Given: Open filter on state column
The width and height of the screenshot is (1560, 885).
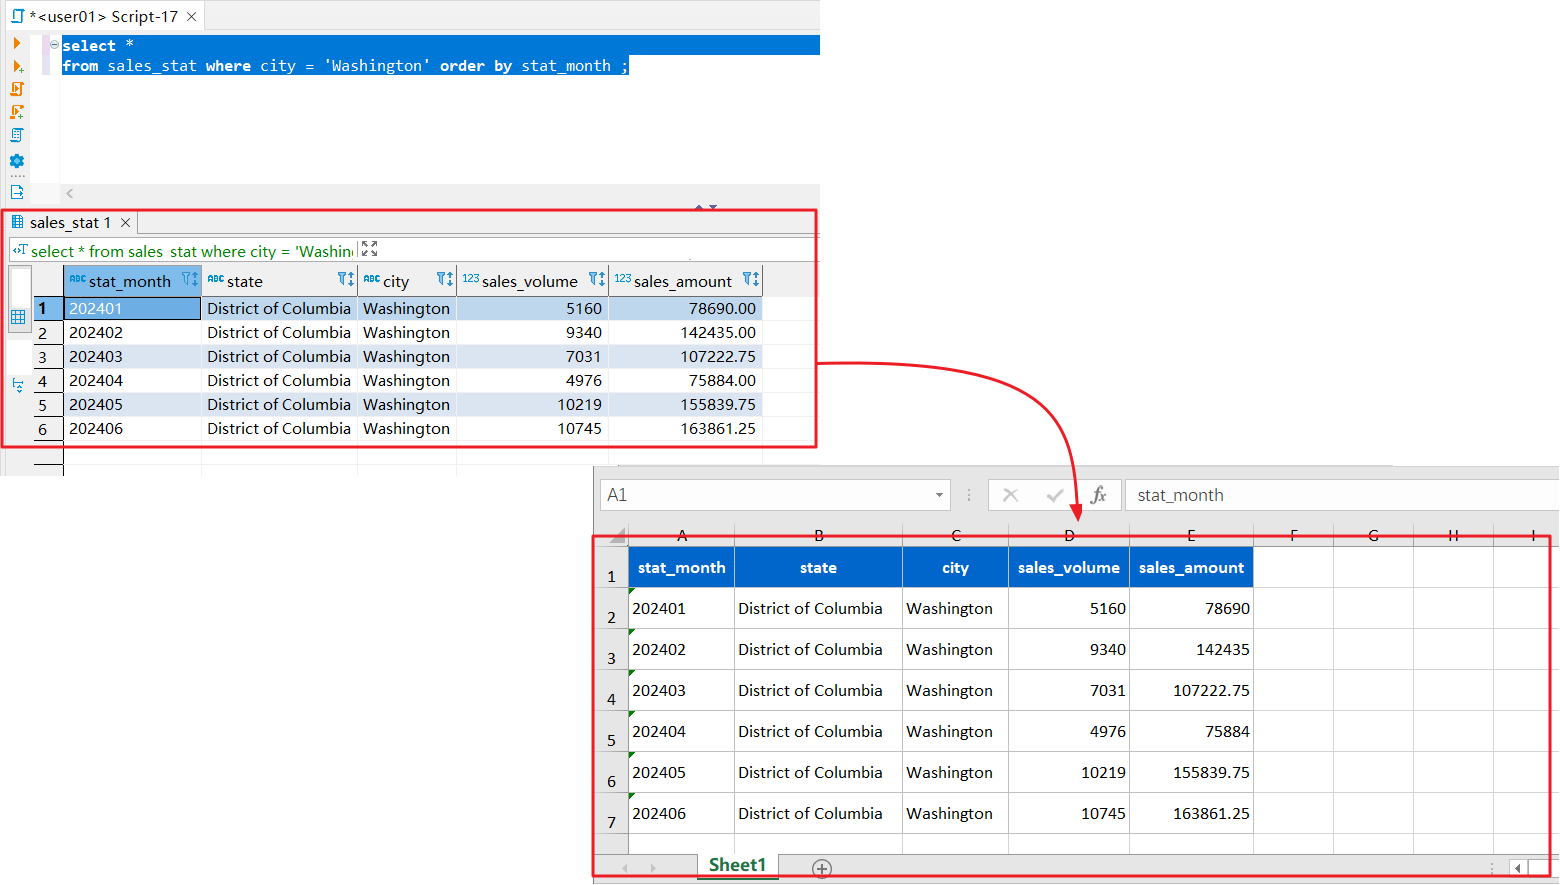Looking at the screenshot, I should 345,279.
